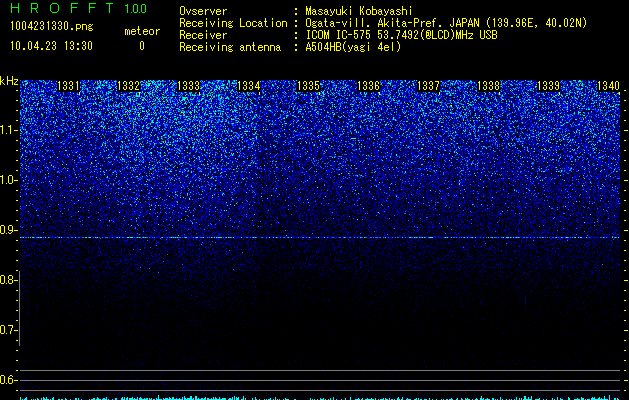The width and height of the screenshot is (629, 400).
Task: Click the Receiver field label
Action: (203, 35)
